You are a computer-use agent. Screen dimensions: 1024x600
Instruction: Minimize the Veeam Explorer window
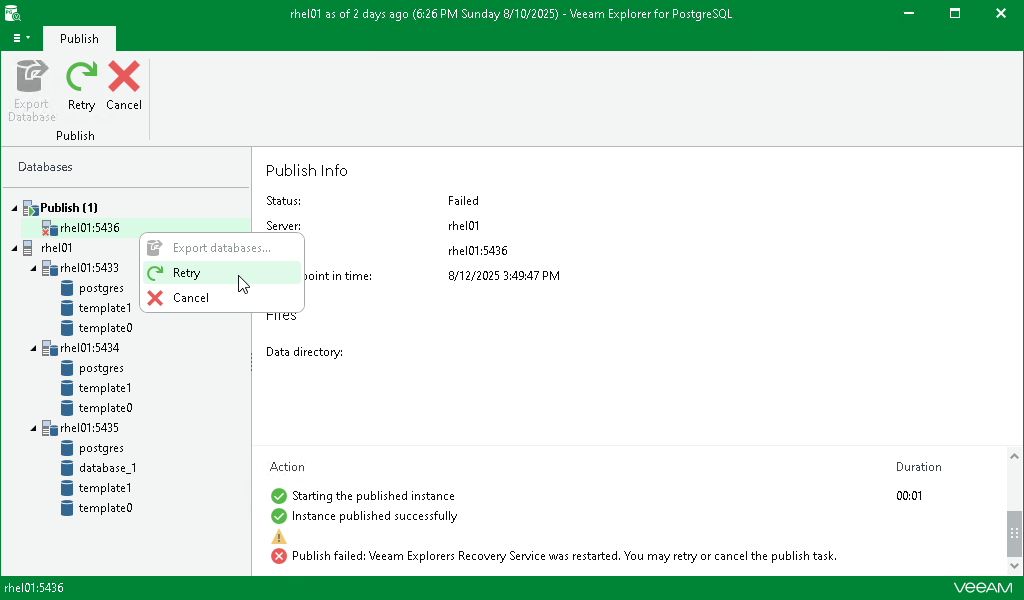[908, 13]
